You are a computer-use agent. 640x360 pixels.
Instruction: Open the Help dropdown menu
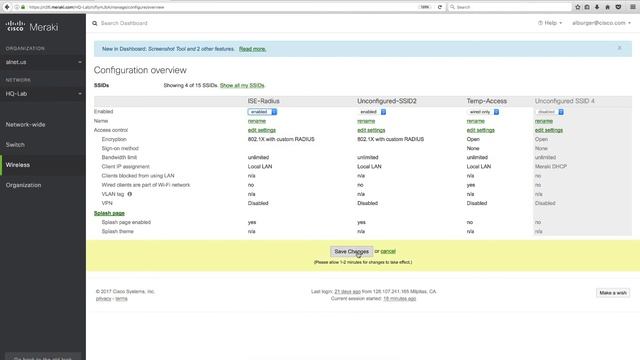click(x=550, y=23)
